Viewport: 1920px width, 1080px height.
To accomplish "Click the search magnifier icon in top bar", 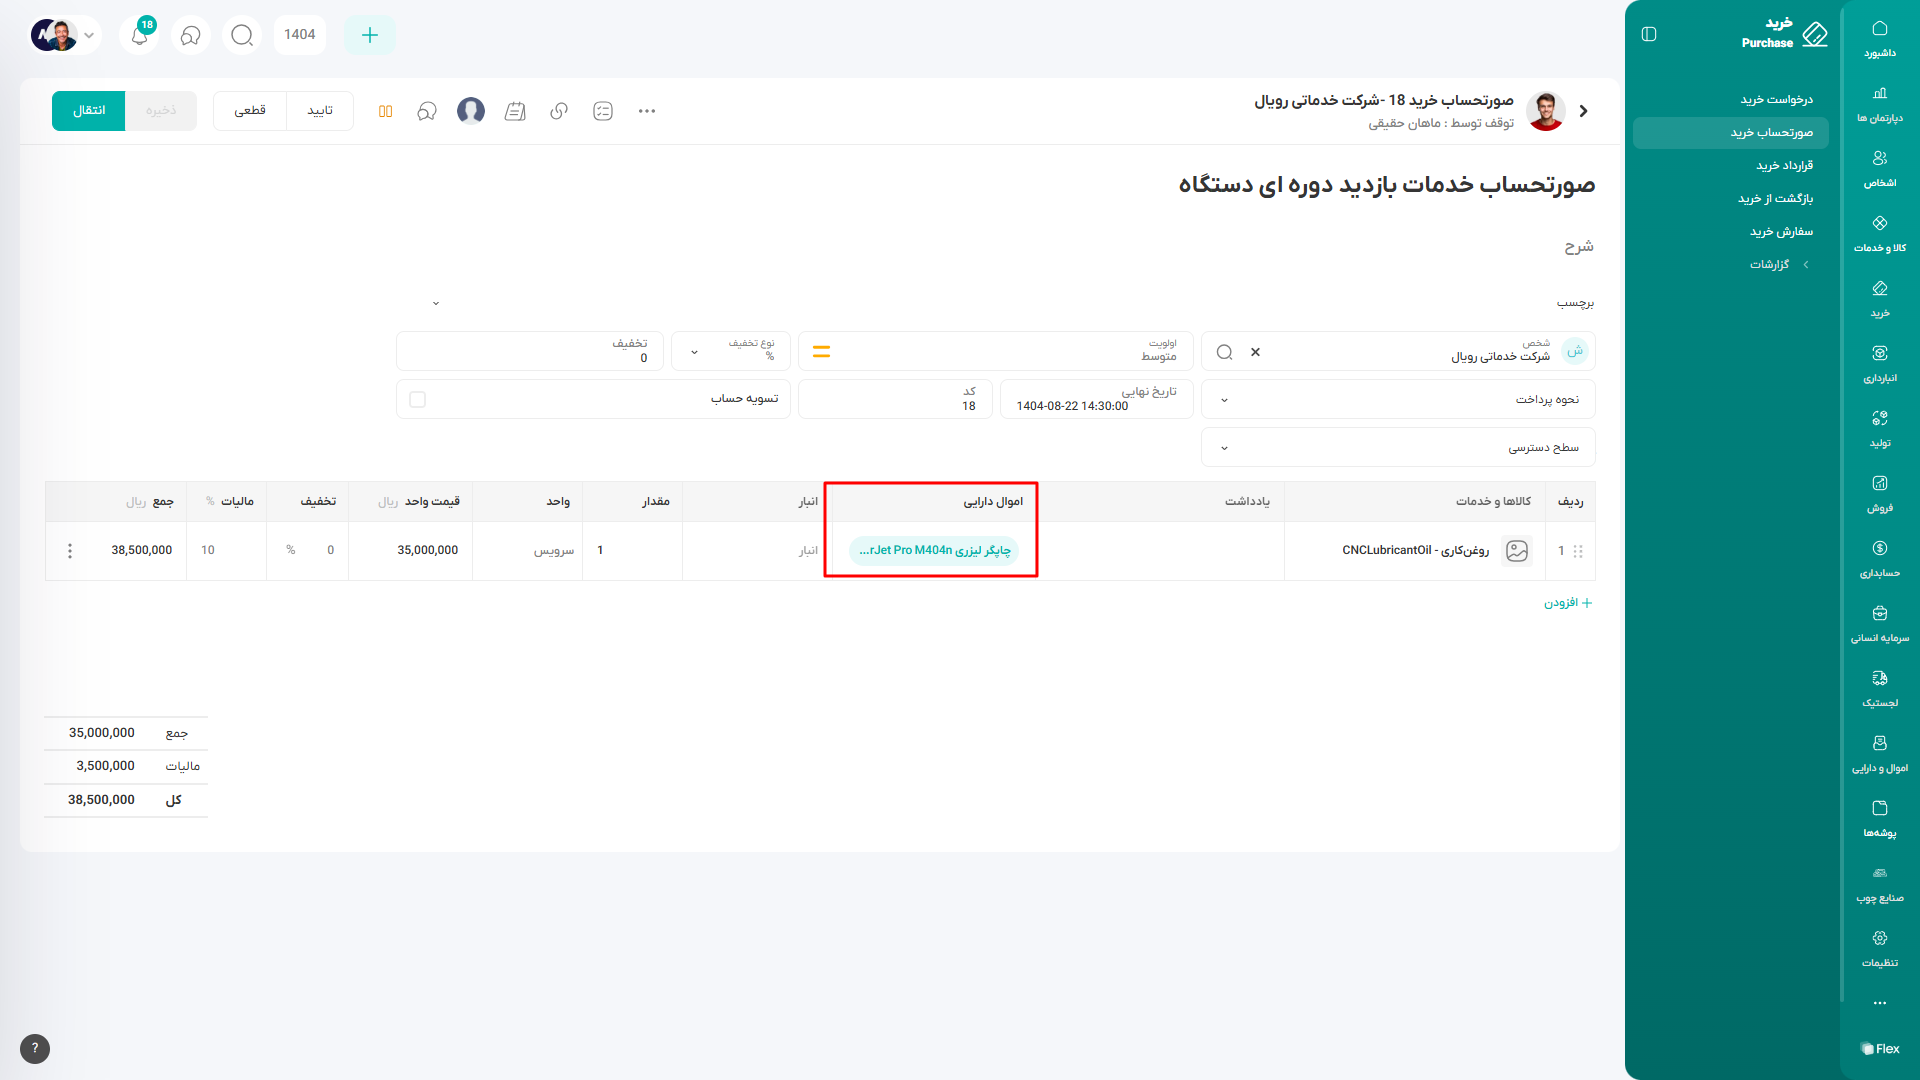I will pos(242,35).
